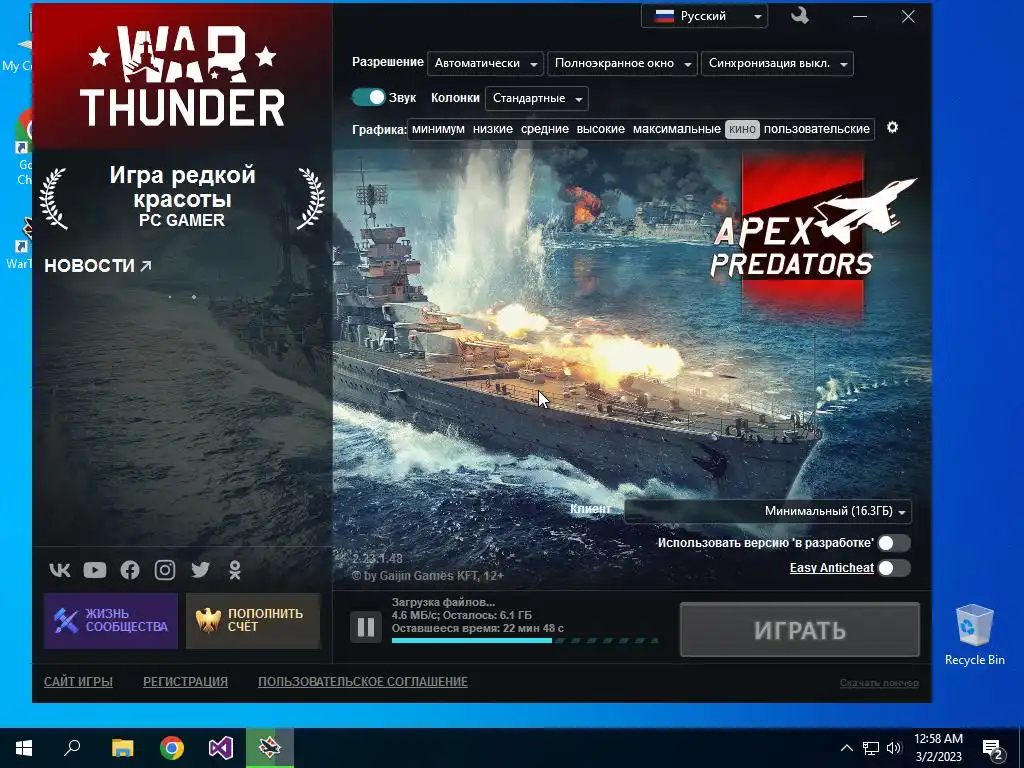Open Recycle Bin on desktop
The width and height of the screenshot is (1024, 768).
pyautogui.click(x=974, y=634)
